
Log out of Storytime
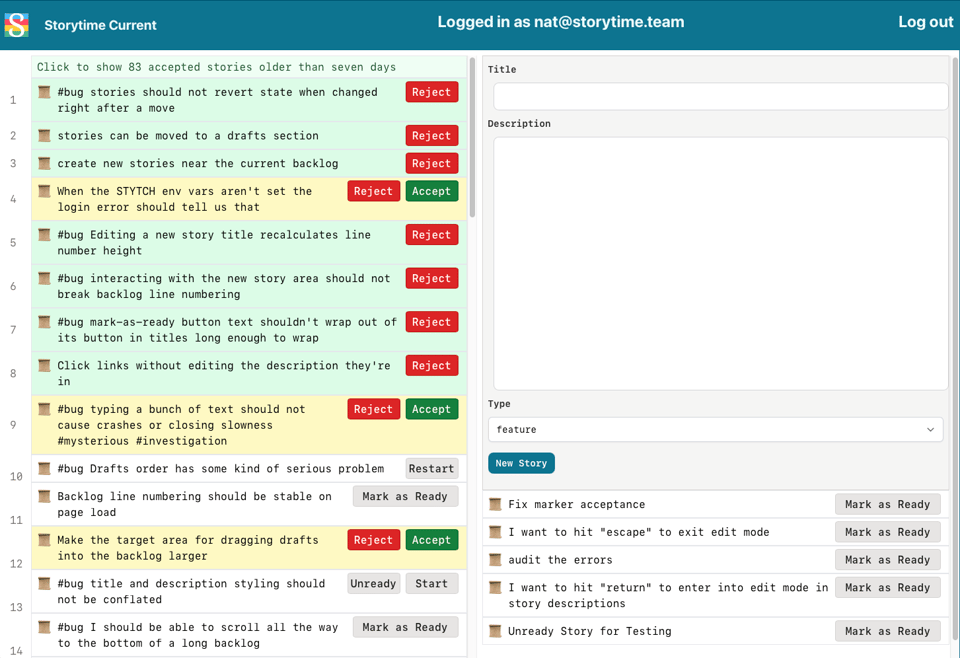925,22
